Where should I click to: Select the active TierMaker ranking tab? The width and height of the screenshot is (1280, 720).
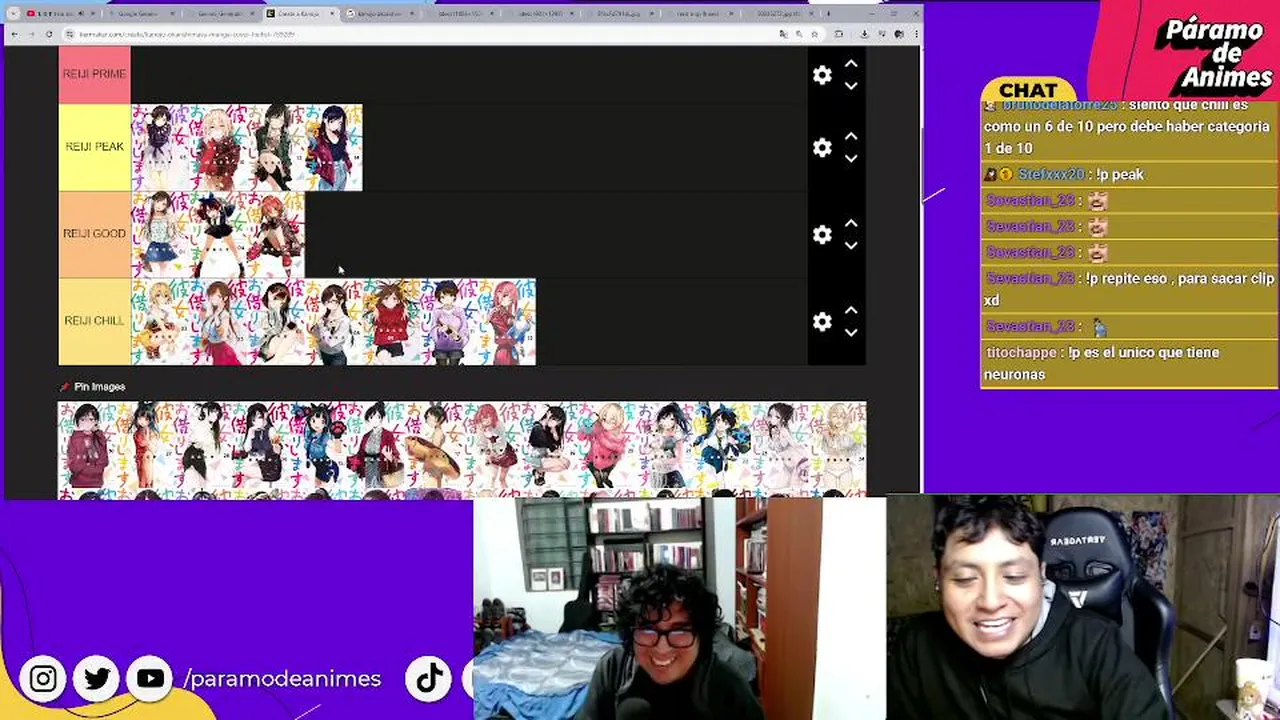[300, 14]
